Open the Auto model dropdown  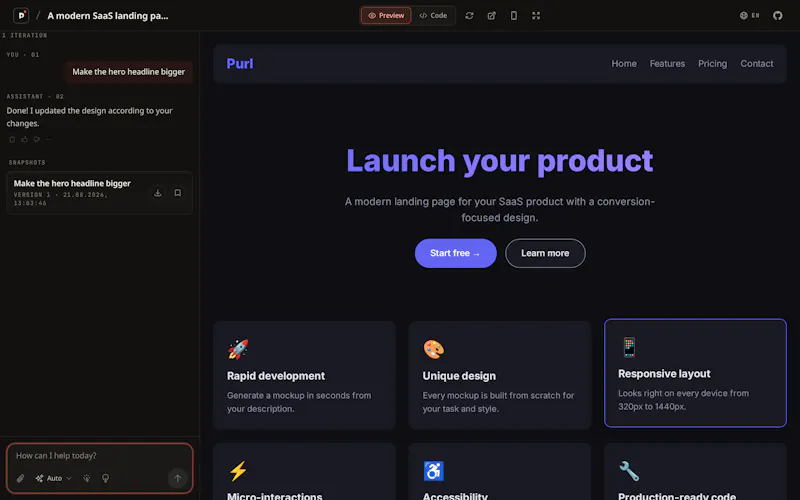tap(54, 479)
